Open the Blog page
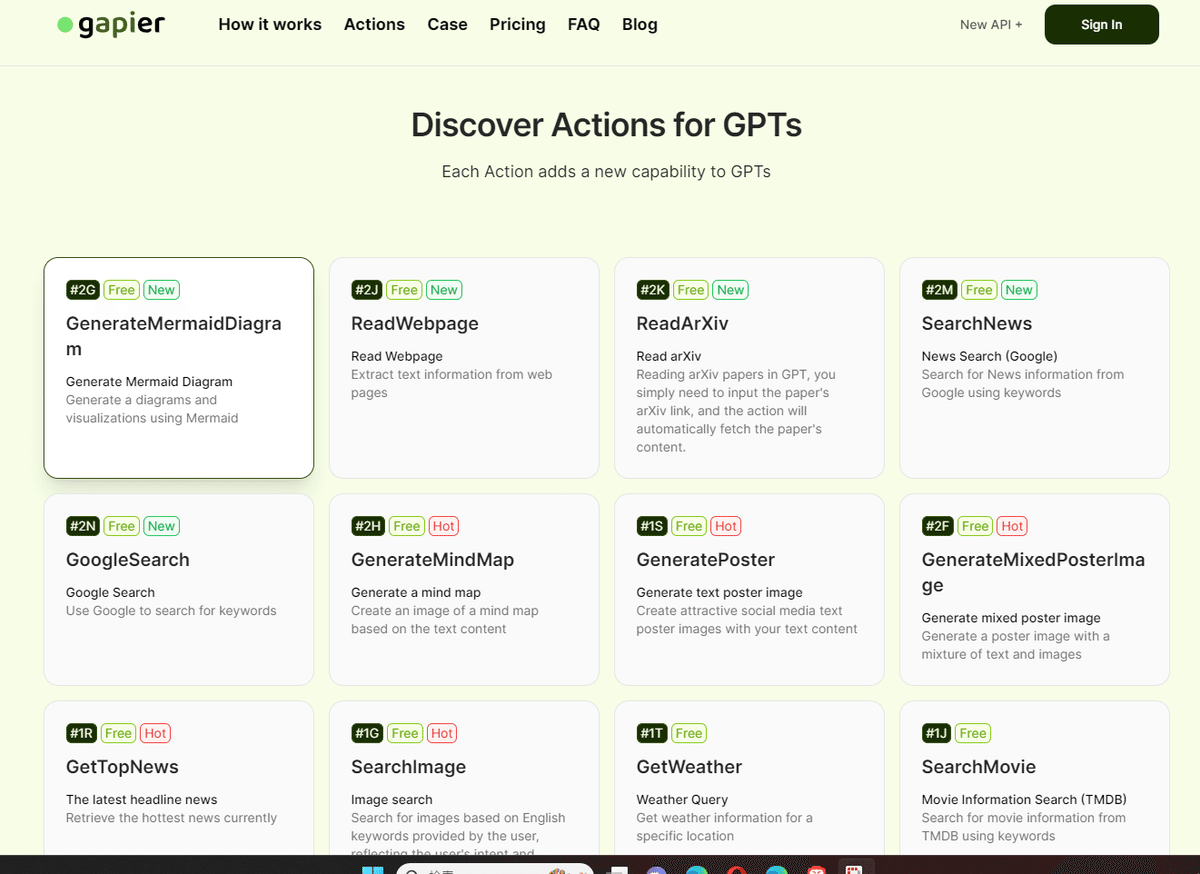This screenshot has height=874, width=1200. (639, 24)
